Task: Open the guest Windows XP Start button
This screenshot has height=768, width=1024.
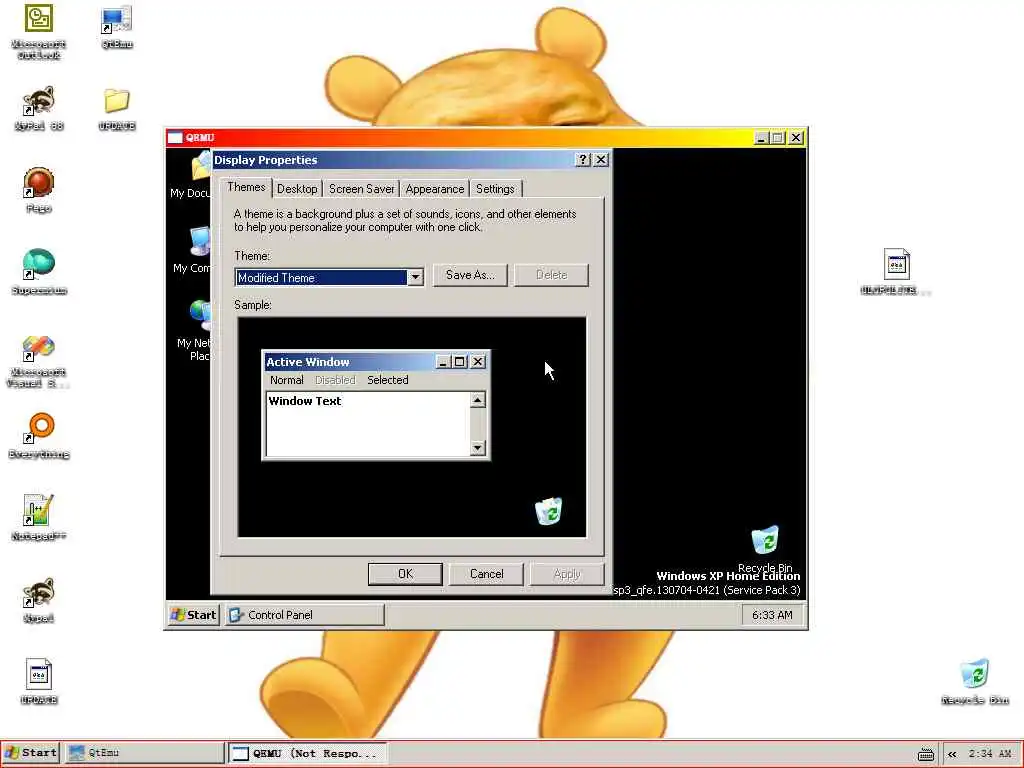Action: click(193, 615)
